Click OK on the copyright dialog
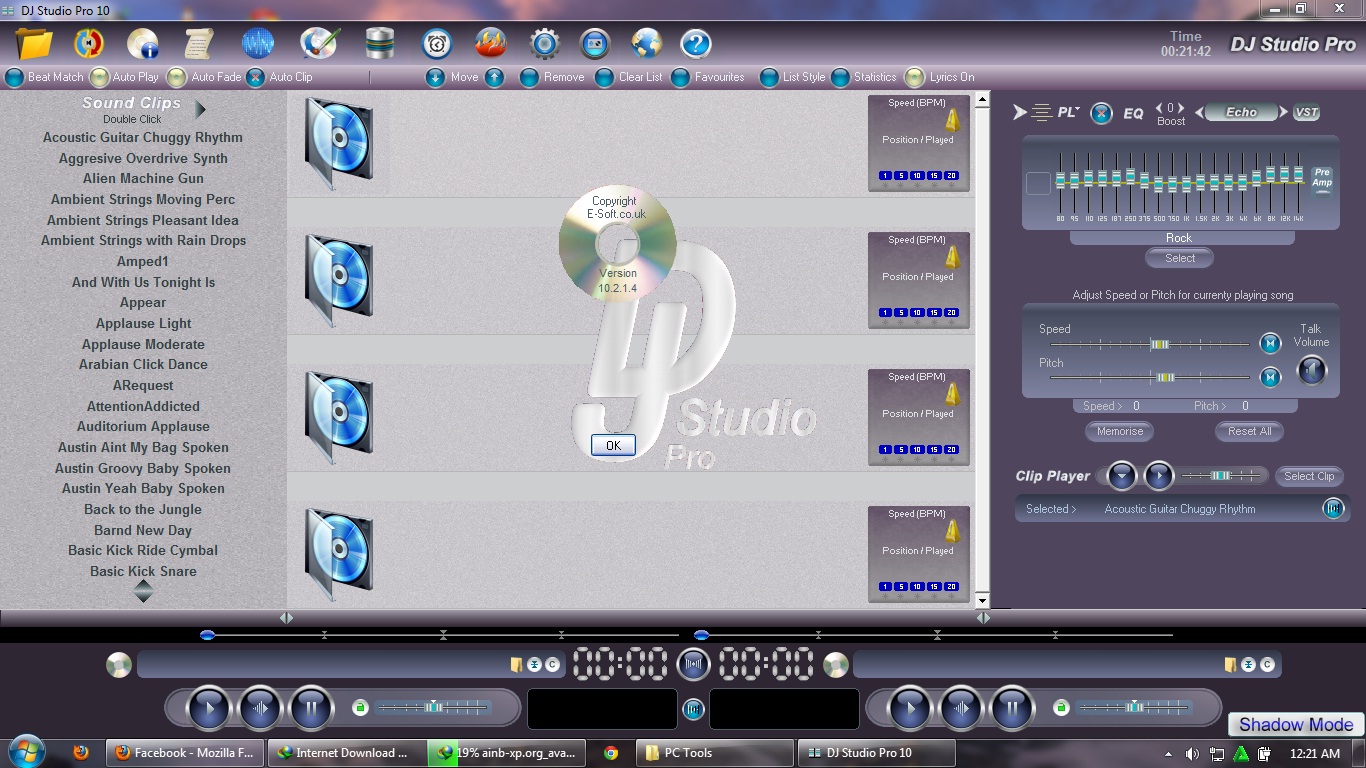 [613, 446]
